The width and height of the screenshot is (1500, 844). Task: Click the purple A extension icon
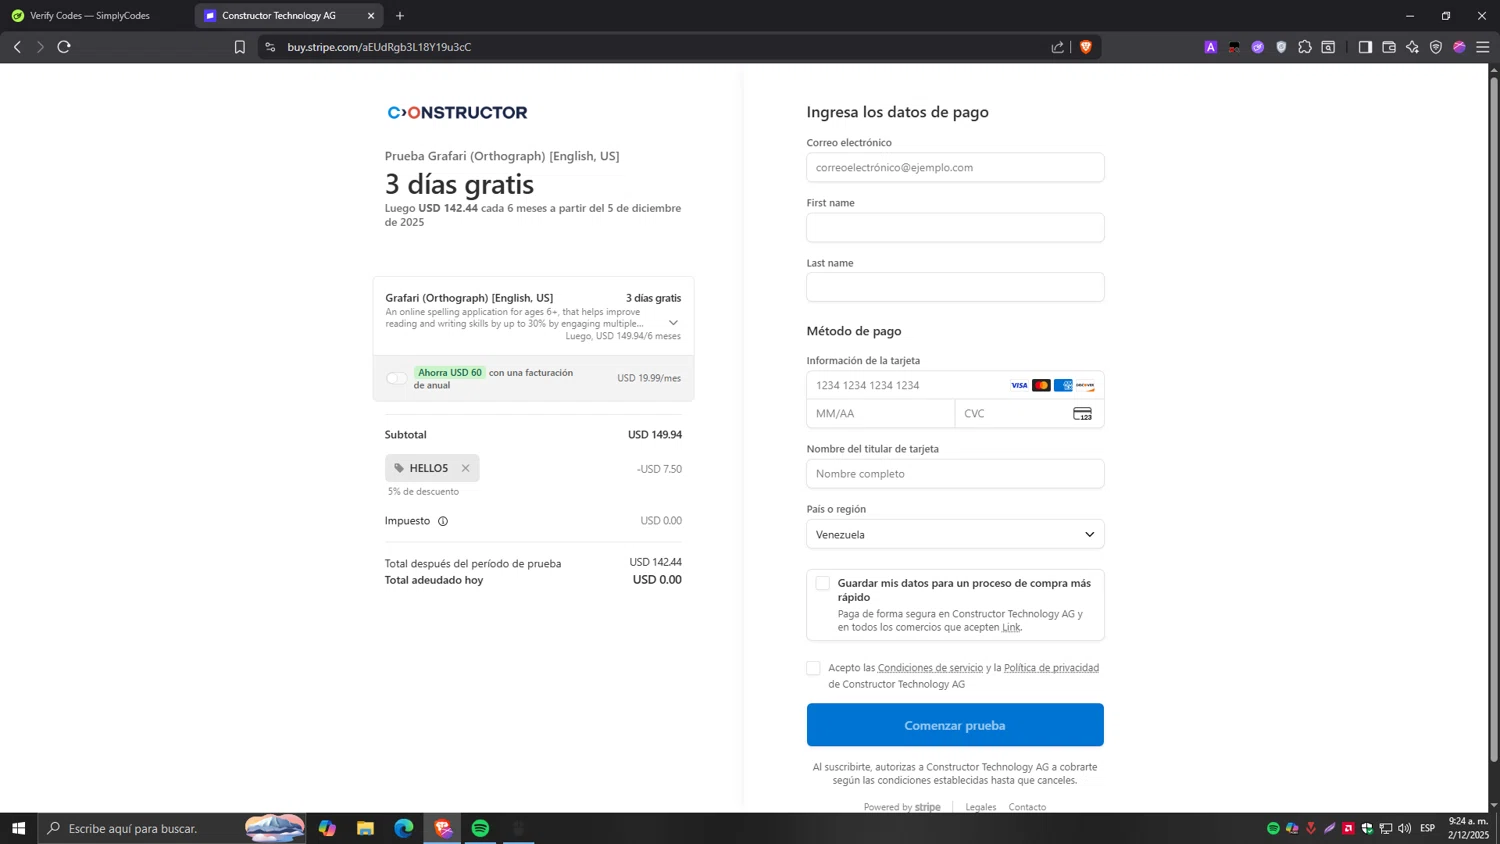coord(1211,47)
